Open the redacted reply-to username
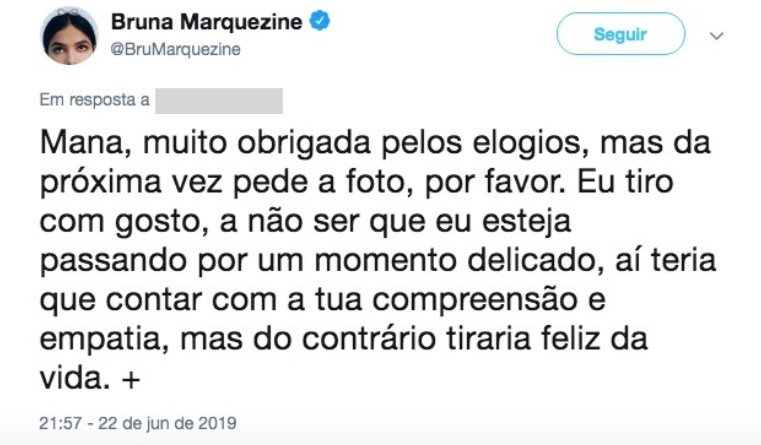The width and height of the screenshot is (761, 445). coord(219,100)
